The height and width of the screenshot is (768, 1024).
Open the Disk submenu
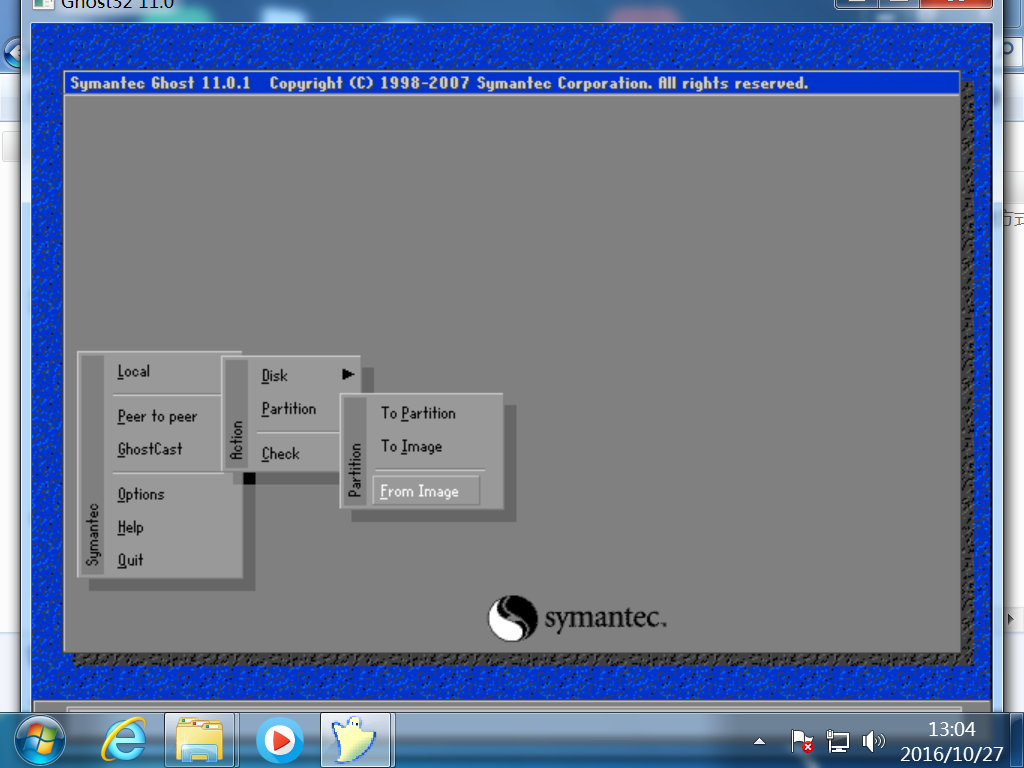pyautogui.click(x=274, y=376)
